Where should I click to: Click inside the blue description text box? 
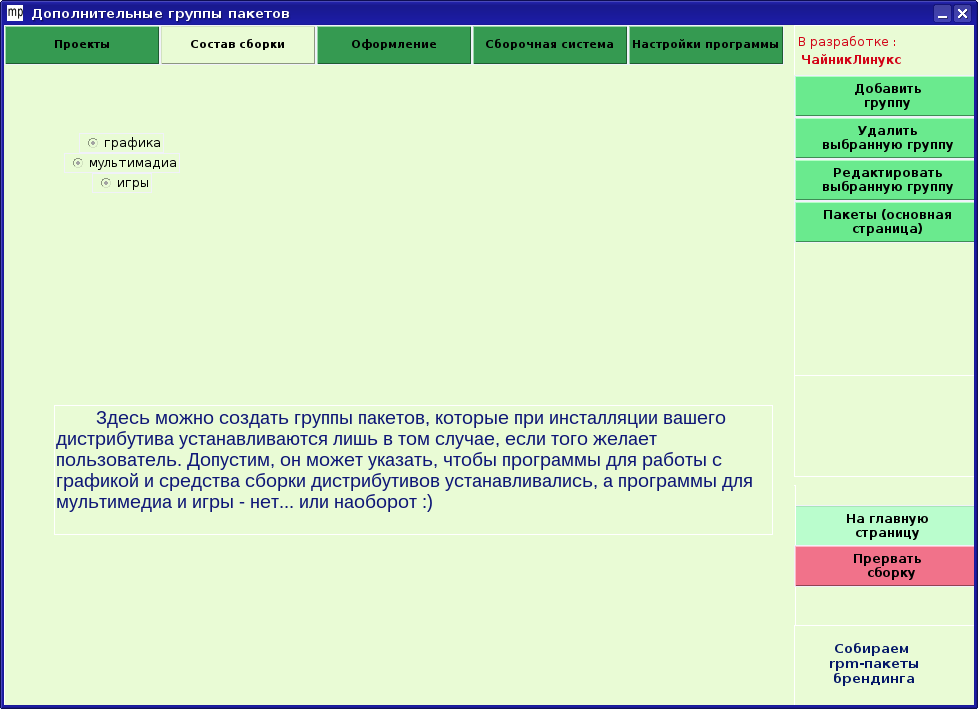click(413, 470)
